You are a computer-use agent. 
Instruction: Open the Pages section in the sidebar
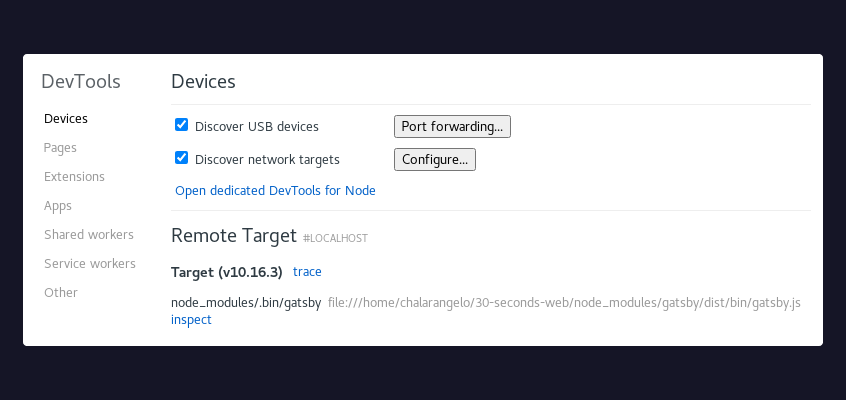pos(60,147)
